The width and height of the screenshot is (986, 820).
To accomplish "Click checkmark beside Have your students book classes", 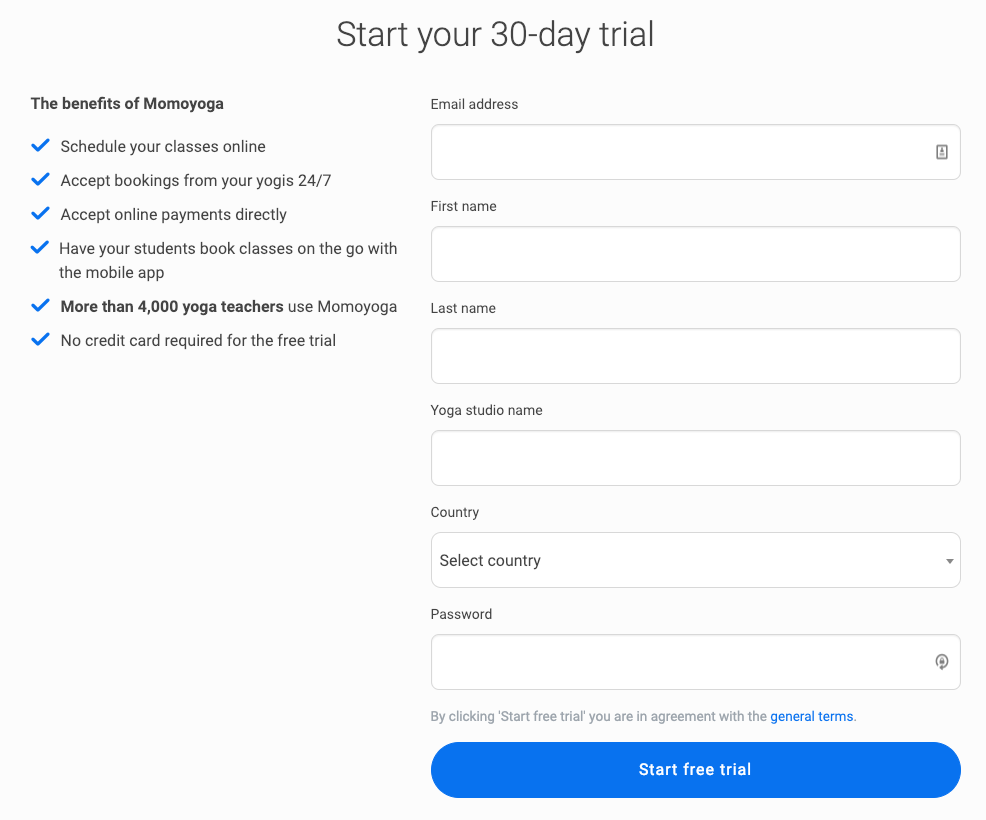I will [40, 247].
